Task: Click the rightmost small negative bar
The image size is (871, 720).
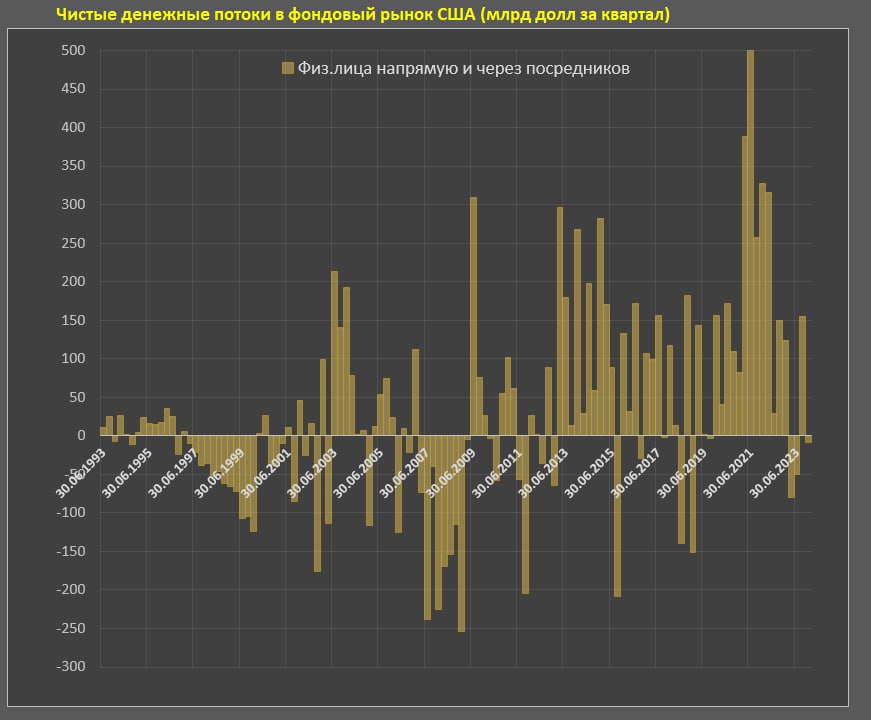Action: pos(808,439)
